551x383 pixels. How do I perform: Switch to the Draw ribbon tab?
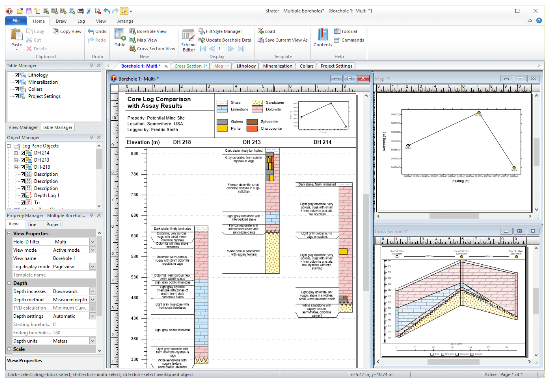61,21
